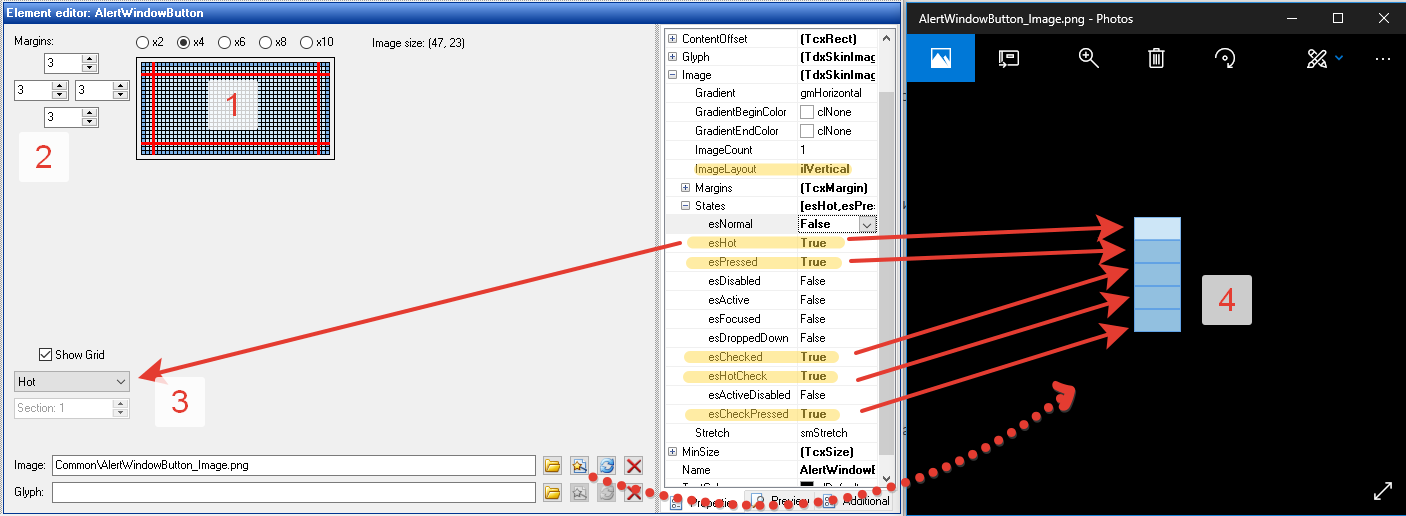1406x516 pixels.
Task: Delete the picture using Photos trash icon
Action: 1156,59
